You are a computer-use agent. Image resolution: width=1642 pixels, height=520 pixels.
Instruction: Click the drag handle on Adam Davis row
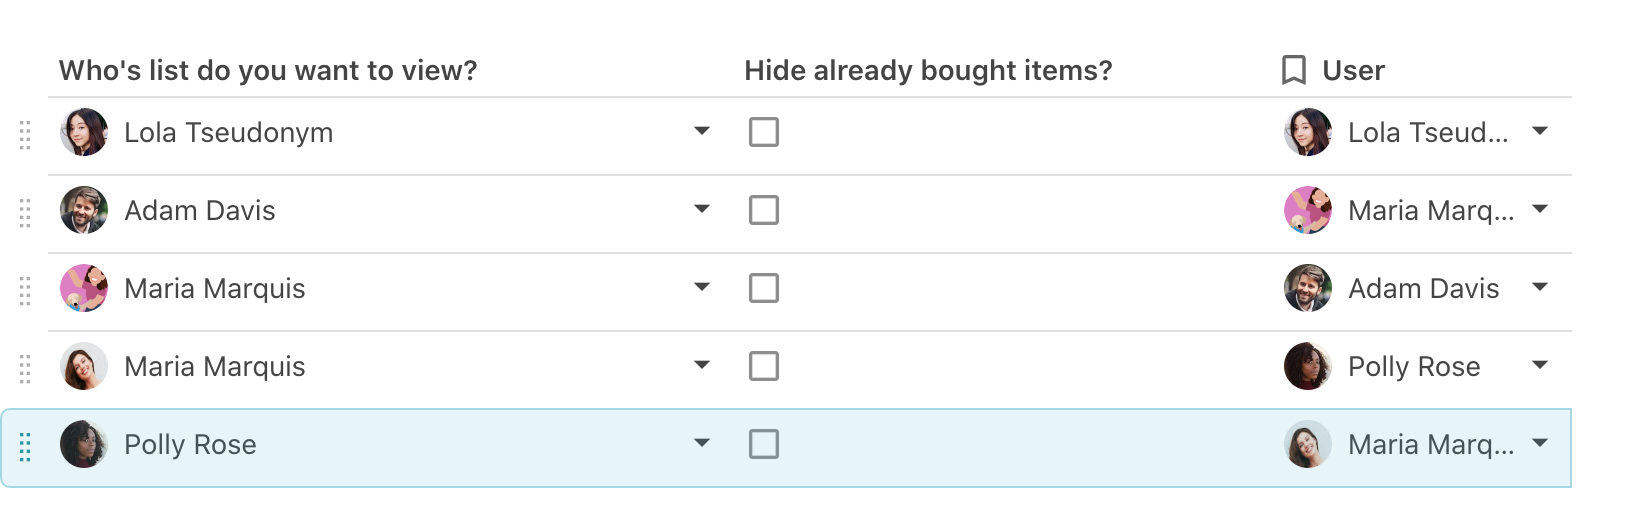click(26, 212)
